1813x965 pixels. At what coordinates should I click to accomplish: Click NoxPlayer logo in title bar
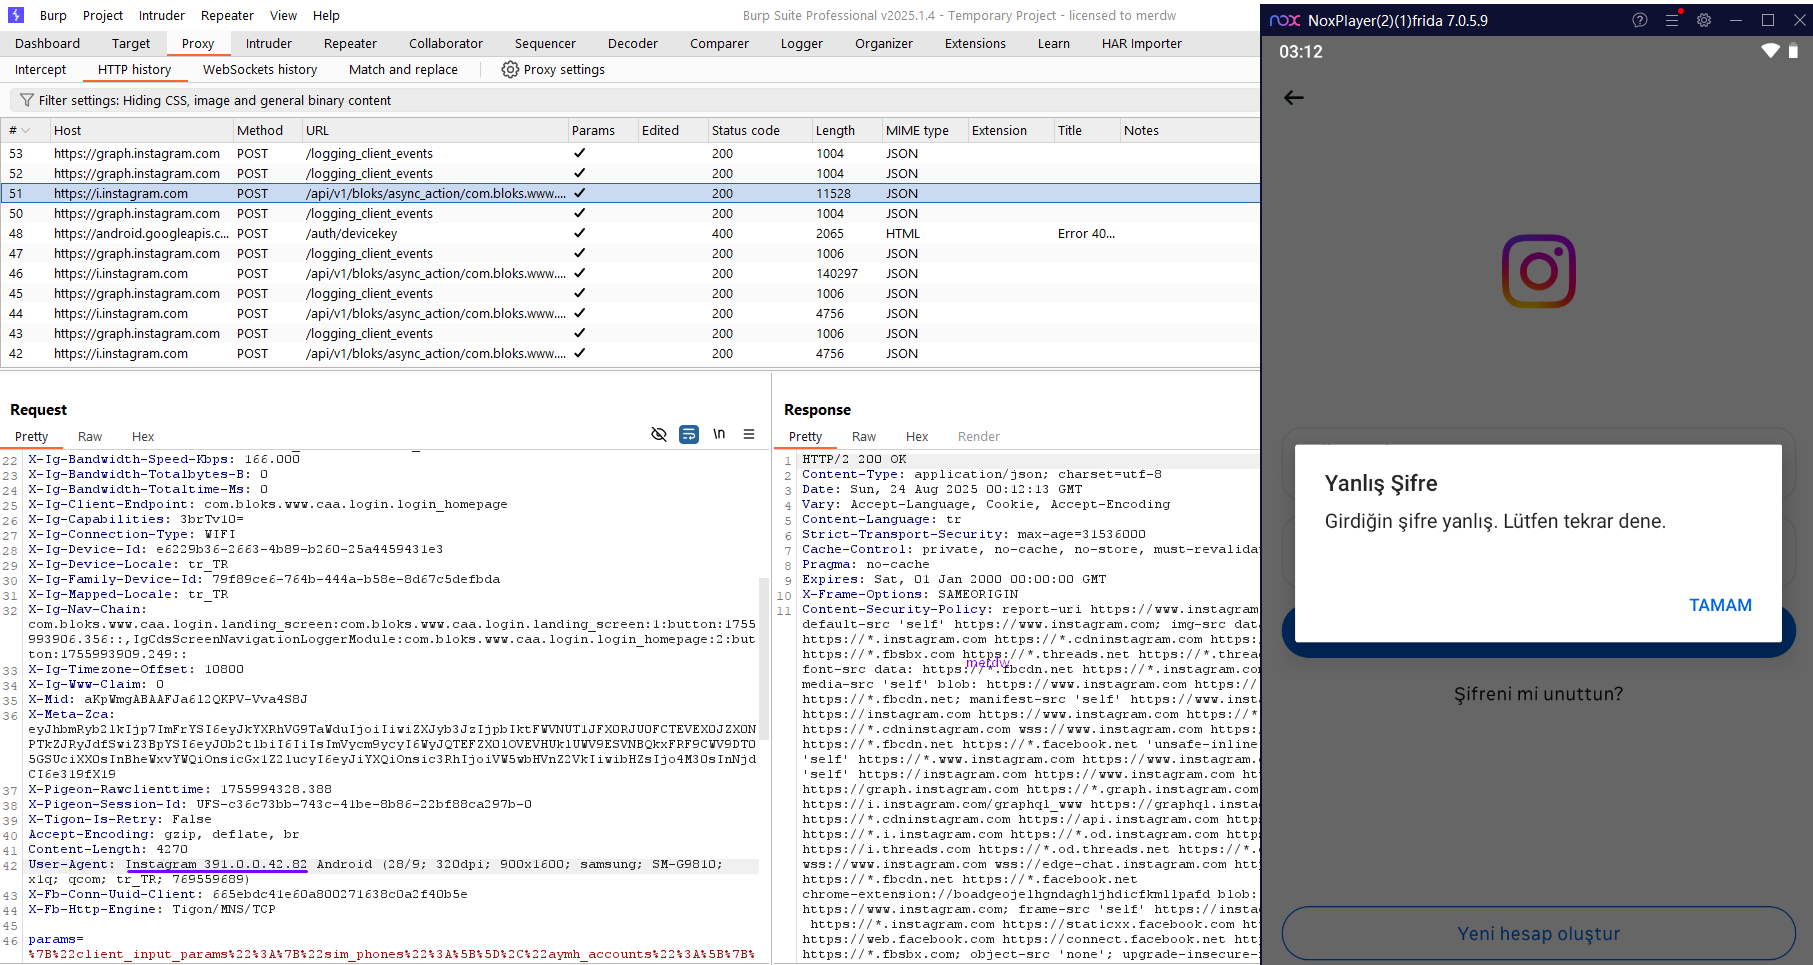[1285, 20]
